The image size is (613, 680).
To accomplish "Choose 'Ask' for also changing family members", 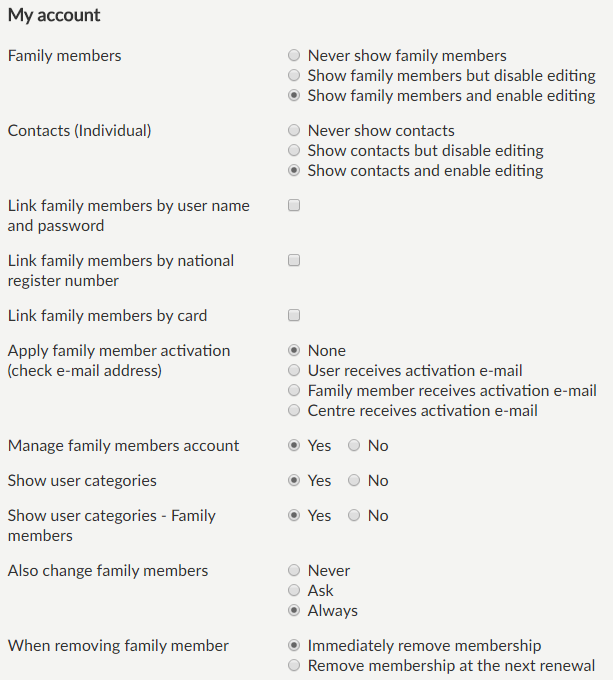I will 294,591.
